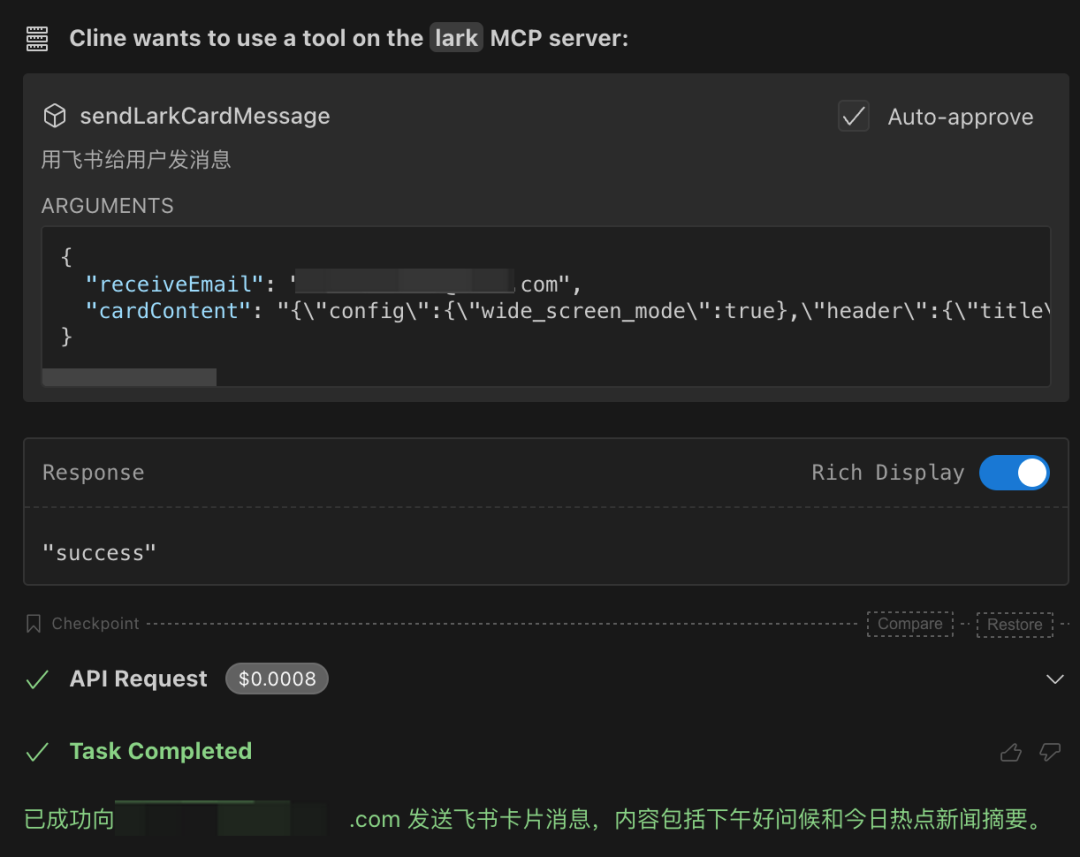This screenshot has height=857, width=1080.
Task: Click the 用飞书给用户发消息 tool description
Action: pyautogui.click(x=136, y=160)
